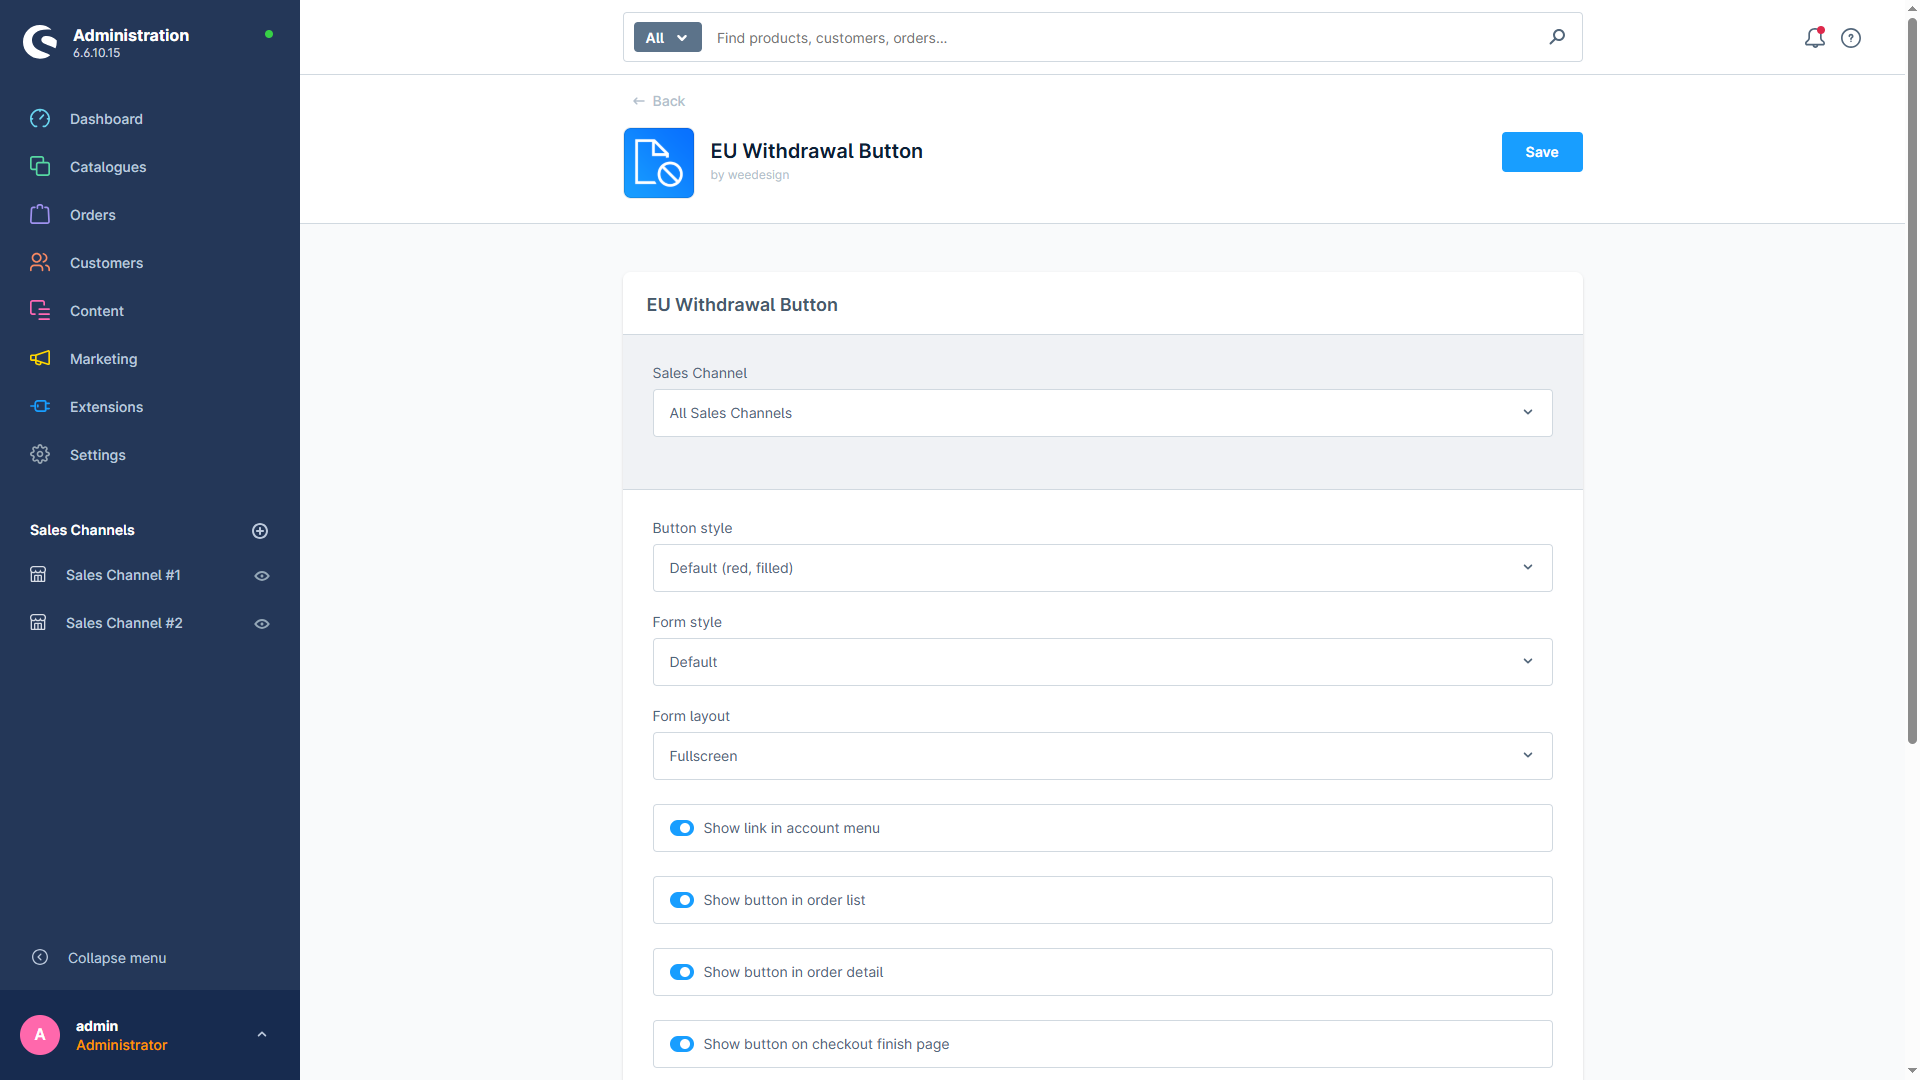Toggle Show link in account menu
Viewport: 1920px width, 1080px height.
[x=682, y=828]
